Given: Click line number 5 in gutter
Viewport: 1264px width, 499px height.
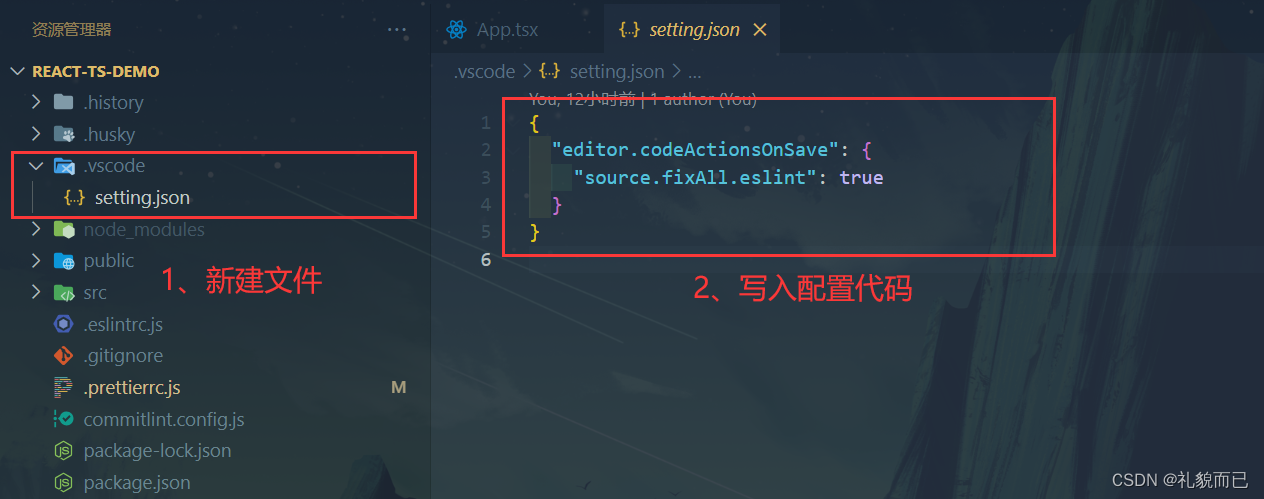Looking at the screenshot, I should [x=486, y=231].
